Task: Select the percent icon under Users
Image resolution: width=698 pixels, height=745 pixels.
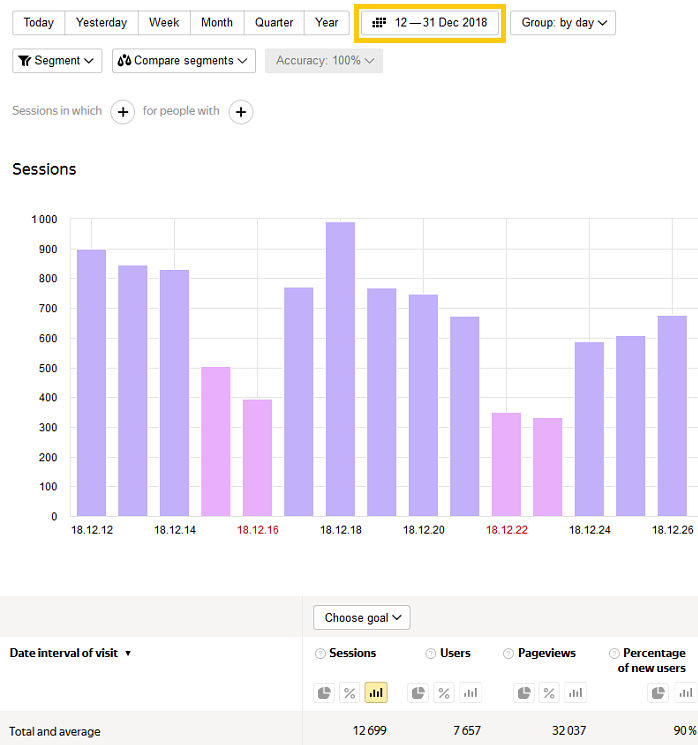Action: (x=444, y=693)
